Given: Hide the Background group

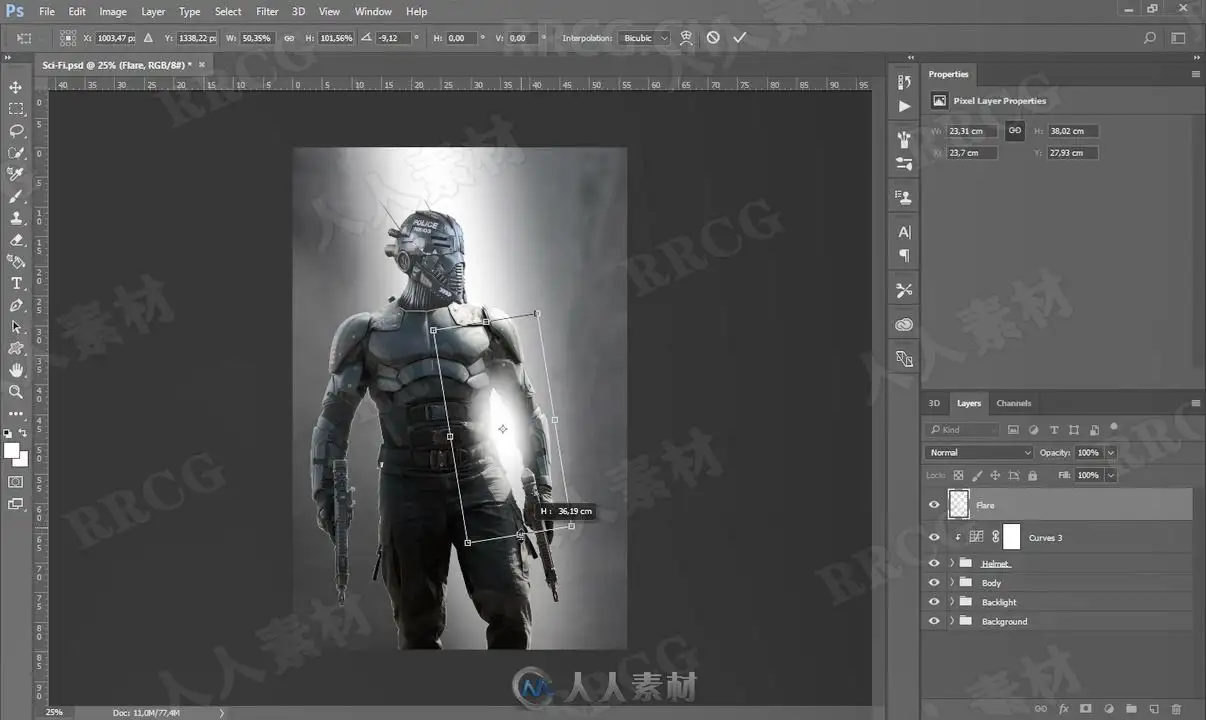Looking at the screenshot, I should tap(934, 621).
